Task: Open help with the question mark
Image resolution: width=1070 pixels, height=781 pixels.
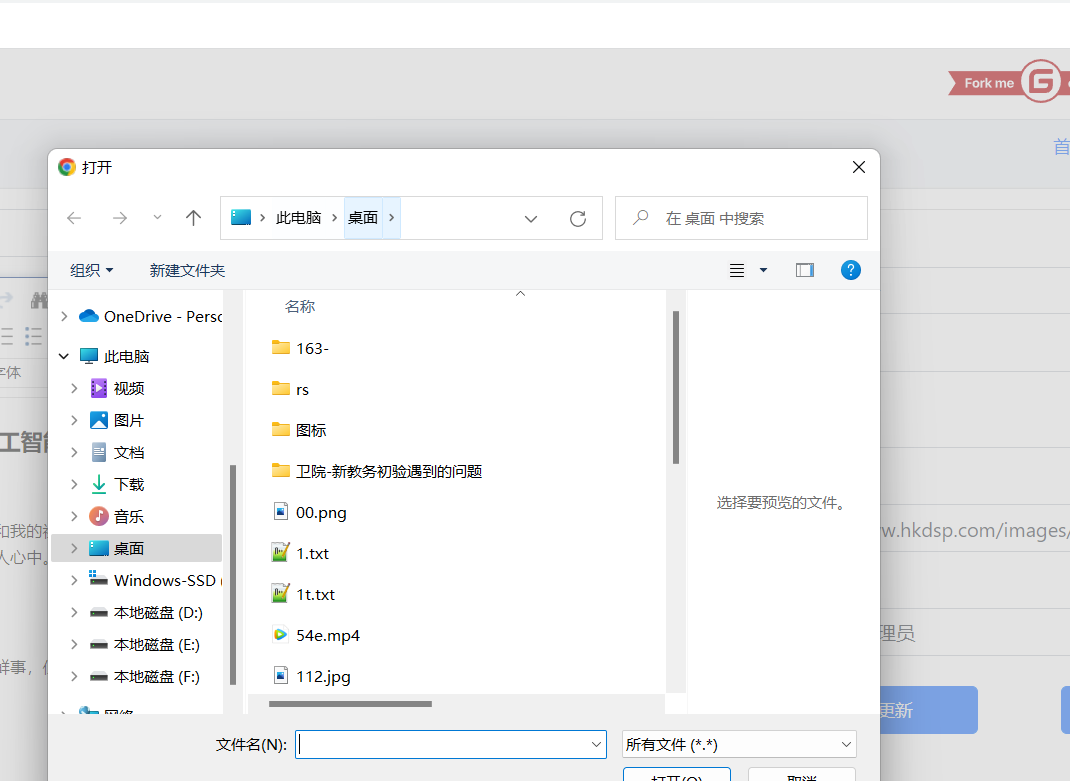Action: click(x=850, y=270)
